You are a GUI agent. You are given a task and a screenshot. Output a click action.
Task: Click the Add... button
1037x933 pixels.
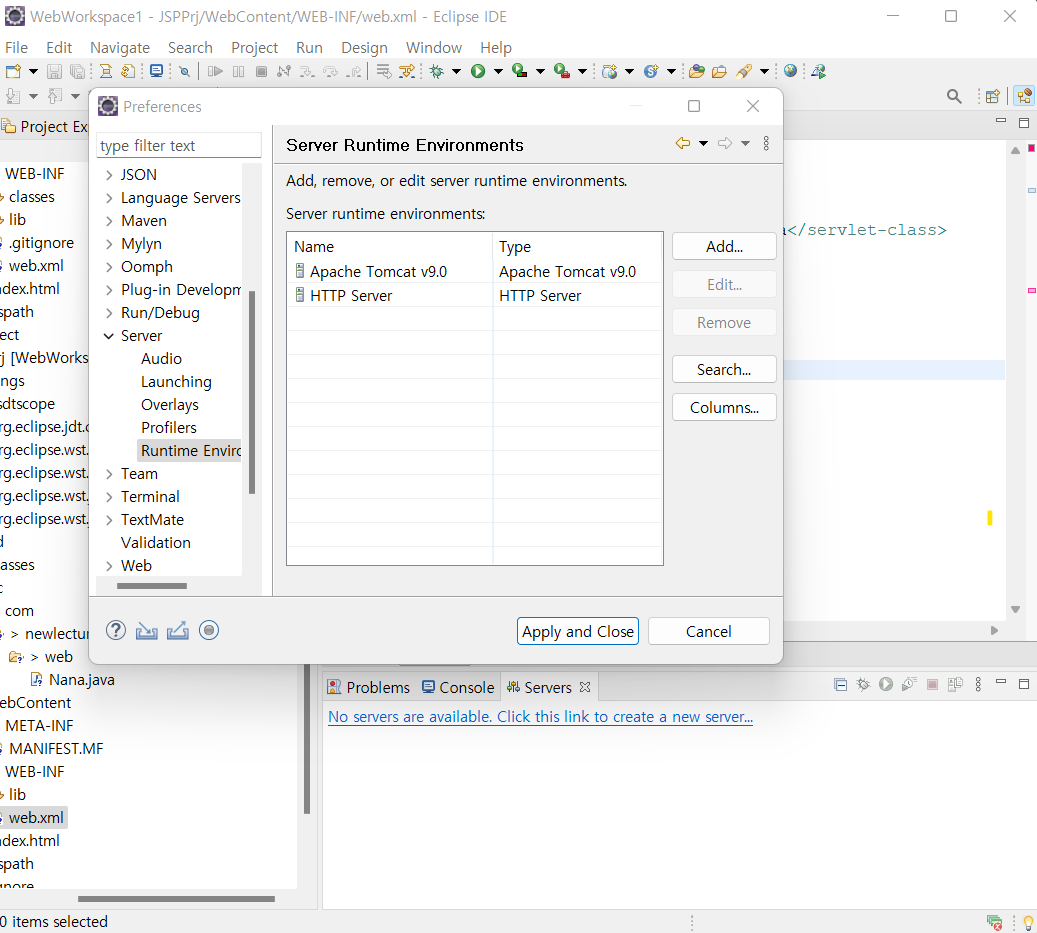point(724,247)
